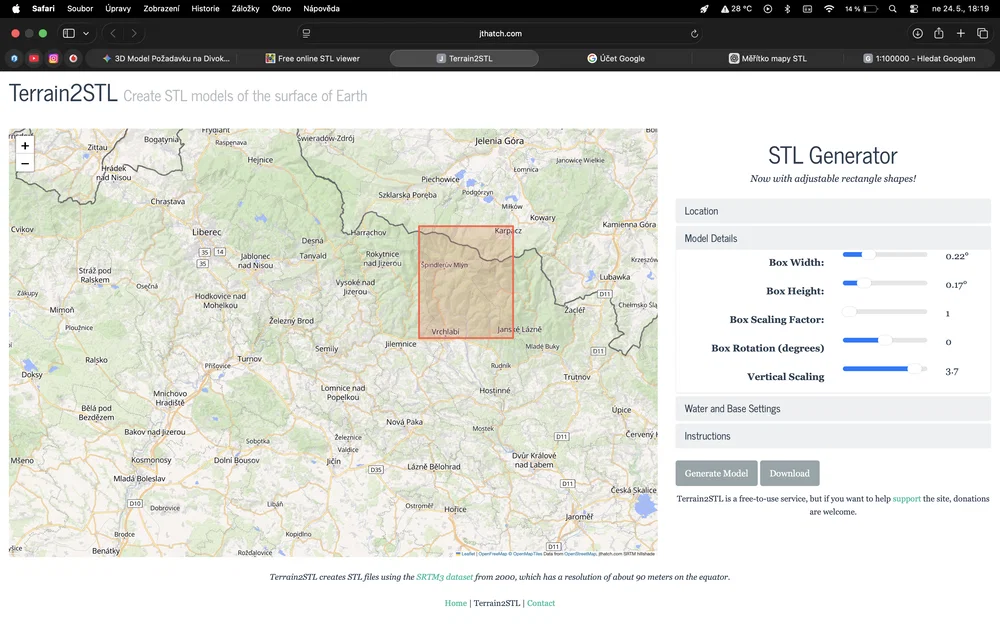Click the Download button
Viewport: 1000px width, 625px height.
pos(790,473)
